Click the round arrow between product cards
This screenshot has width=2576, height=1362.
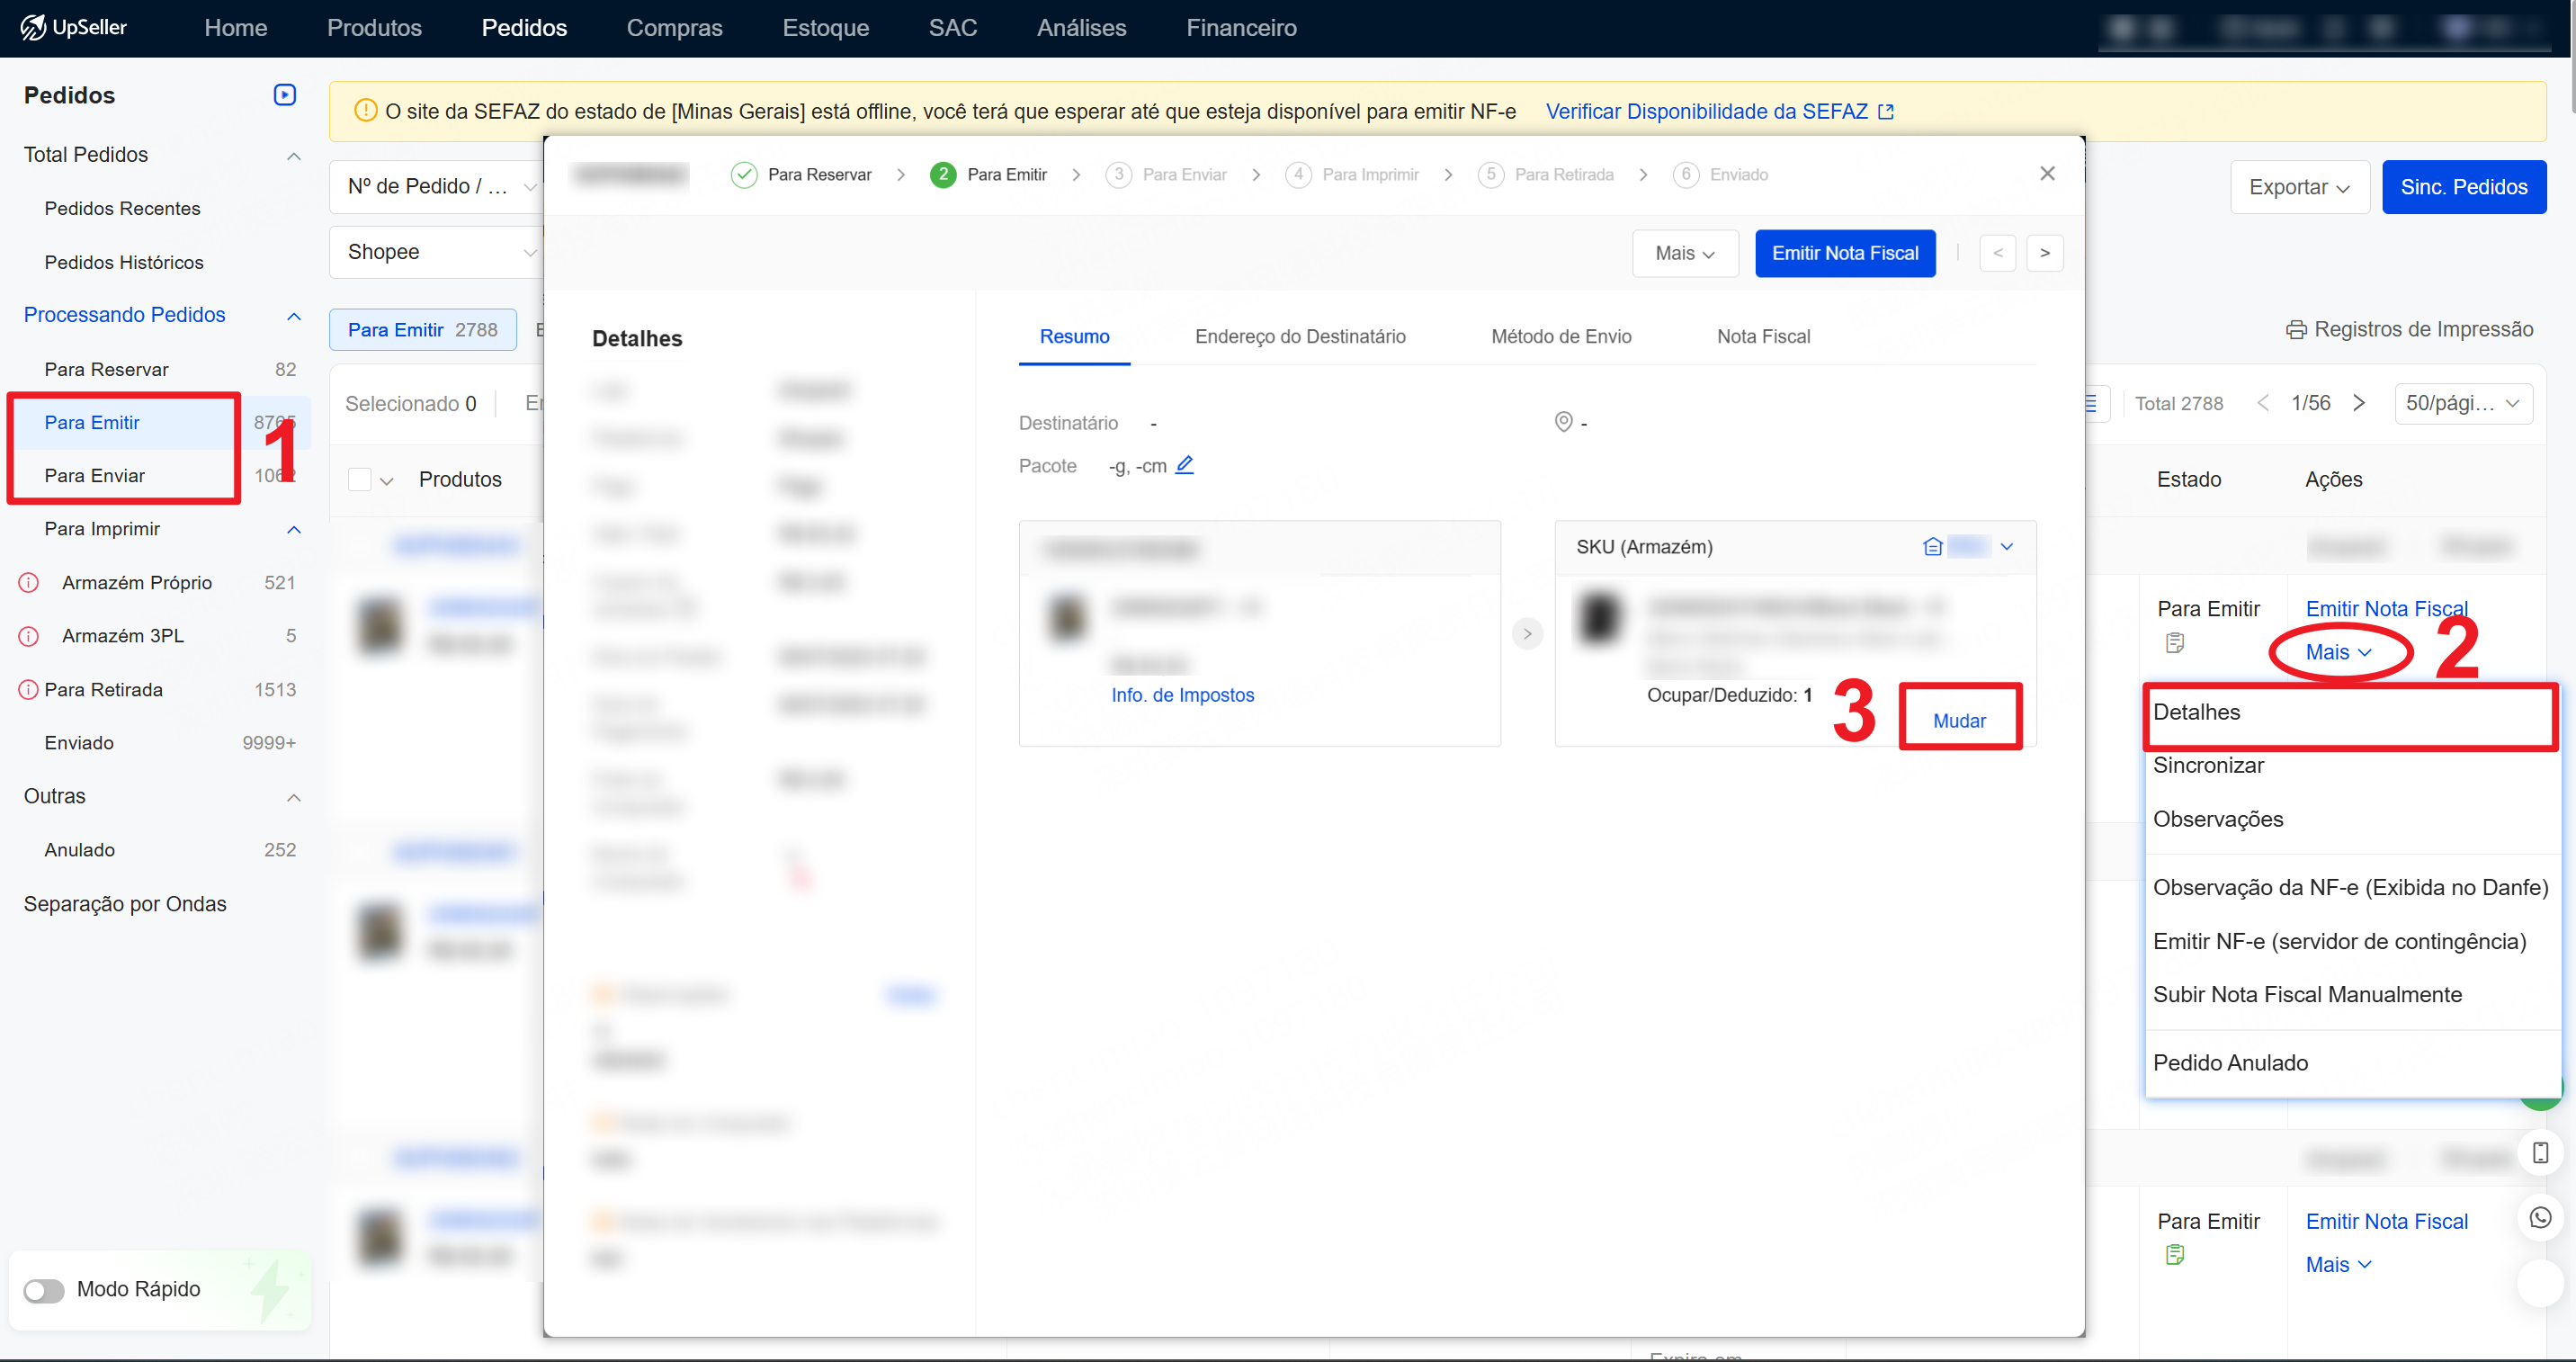point(1527,633)
